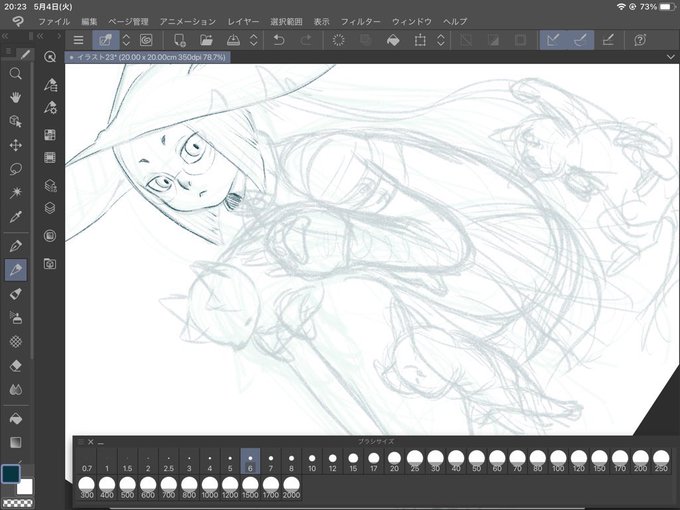680x510 pixels.
Task: Select the Blend droplet tool
Action: (16, 389)
